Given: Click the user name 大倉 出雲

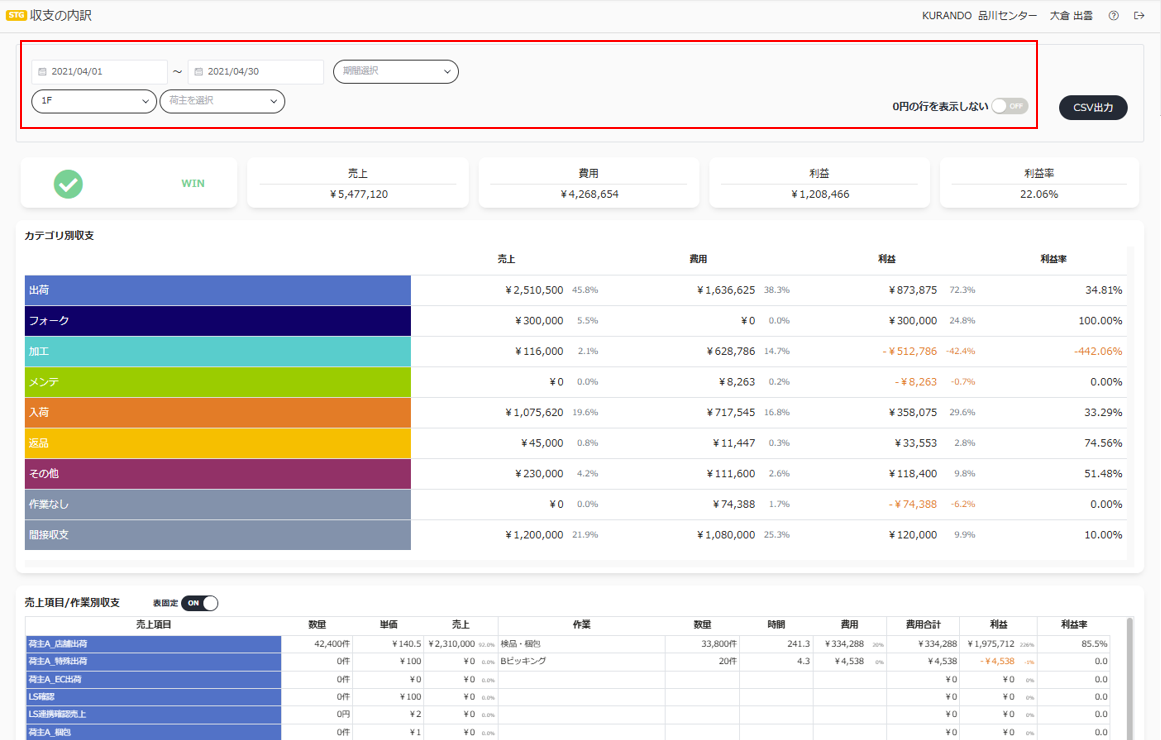Looking at the screenshot, I should click(x=1071, y=16).
